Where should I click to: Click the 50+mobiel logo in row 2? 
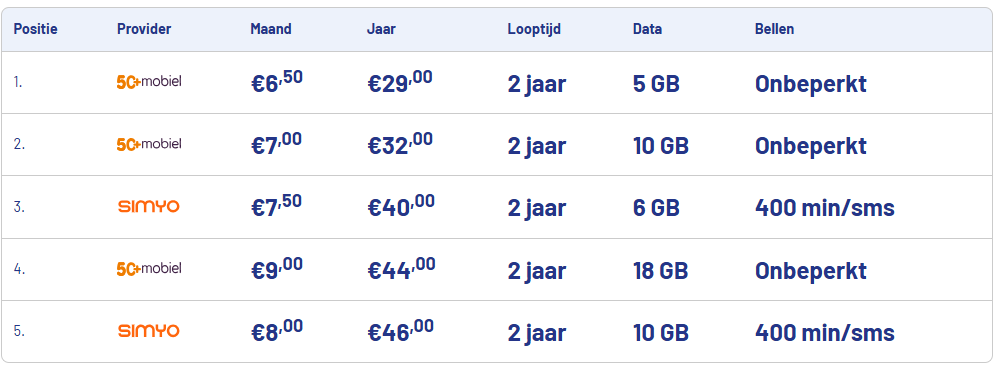[149, 145]
